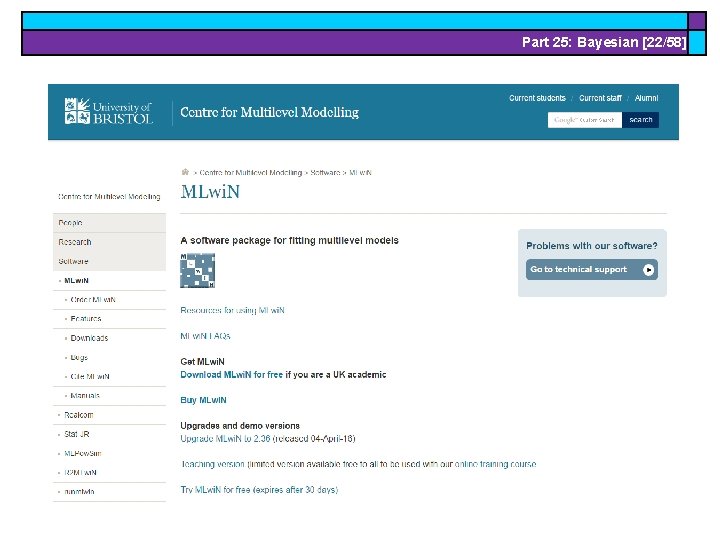Open Centre for Multilevel Modelling site title
The width and height of the screenshot is (720, 540).
[x=270, y=112]
